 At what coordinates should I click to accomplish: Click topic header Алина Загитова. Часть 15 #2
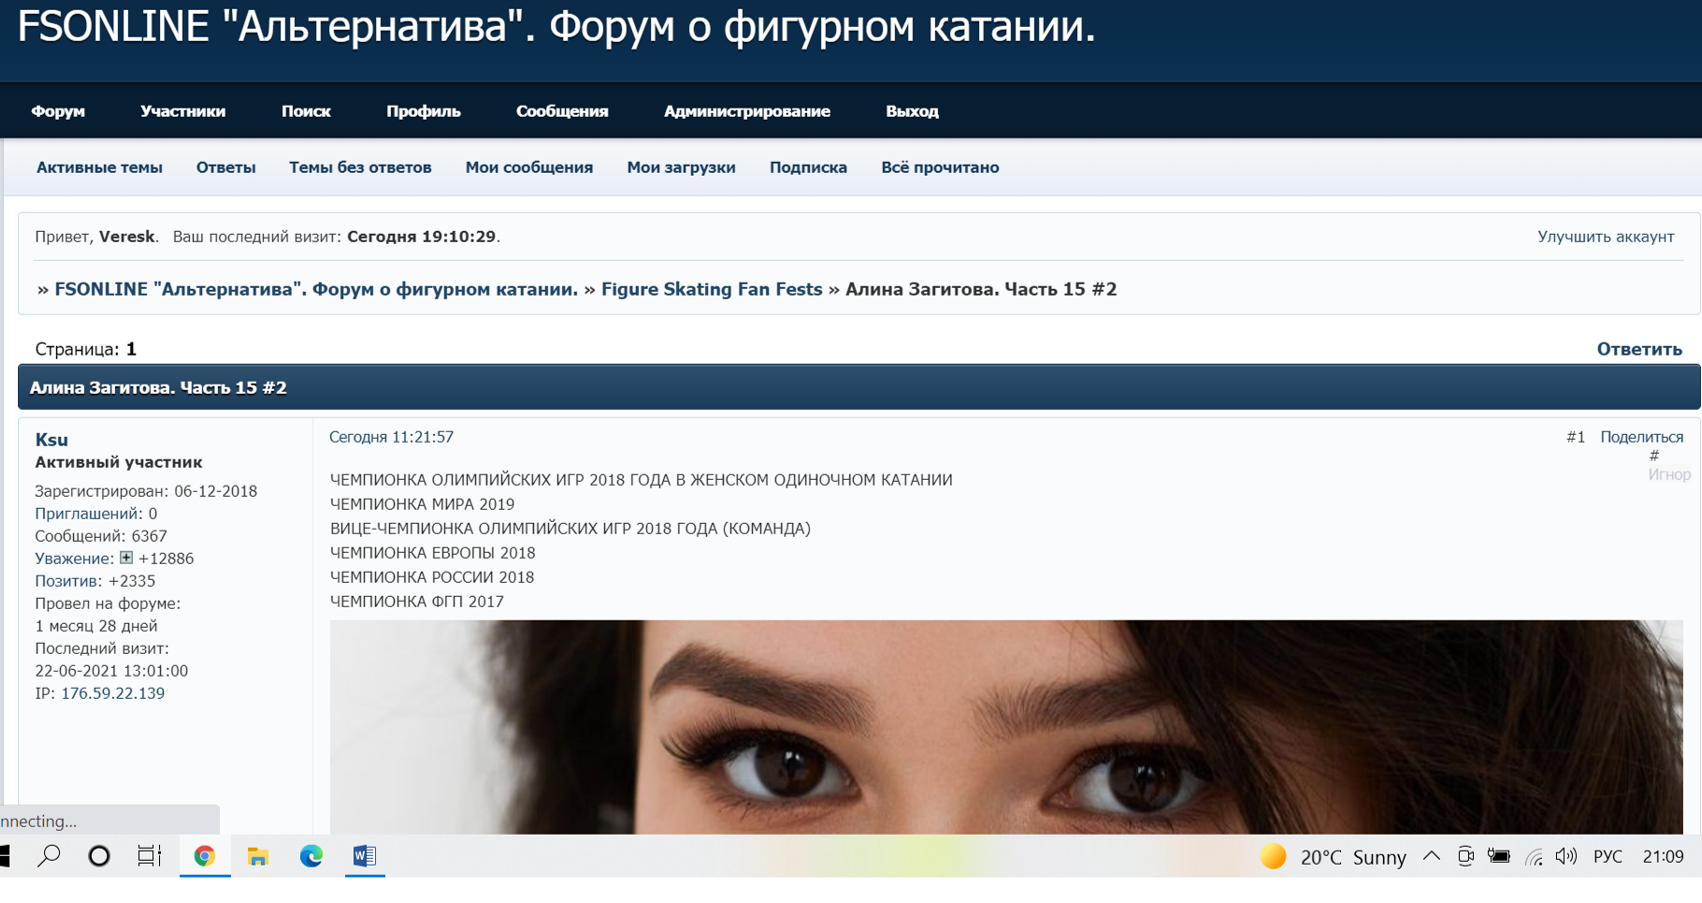(158, 388)
